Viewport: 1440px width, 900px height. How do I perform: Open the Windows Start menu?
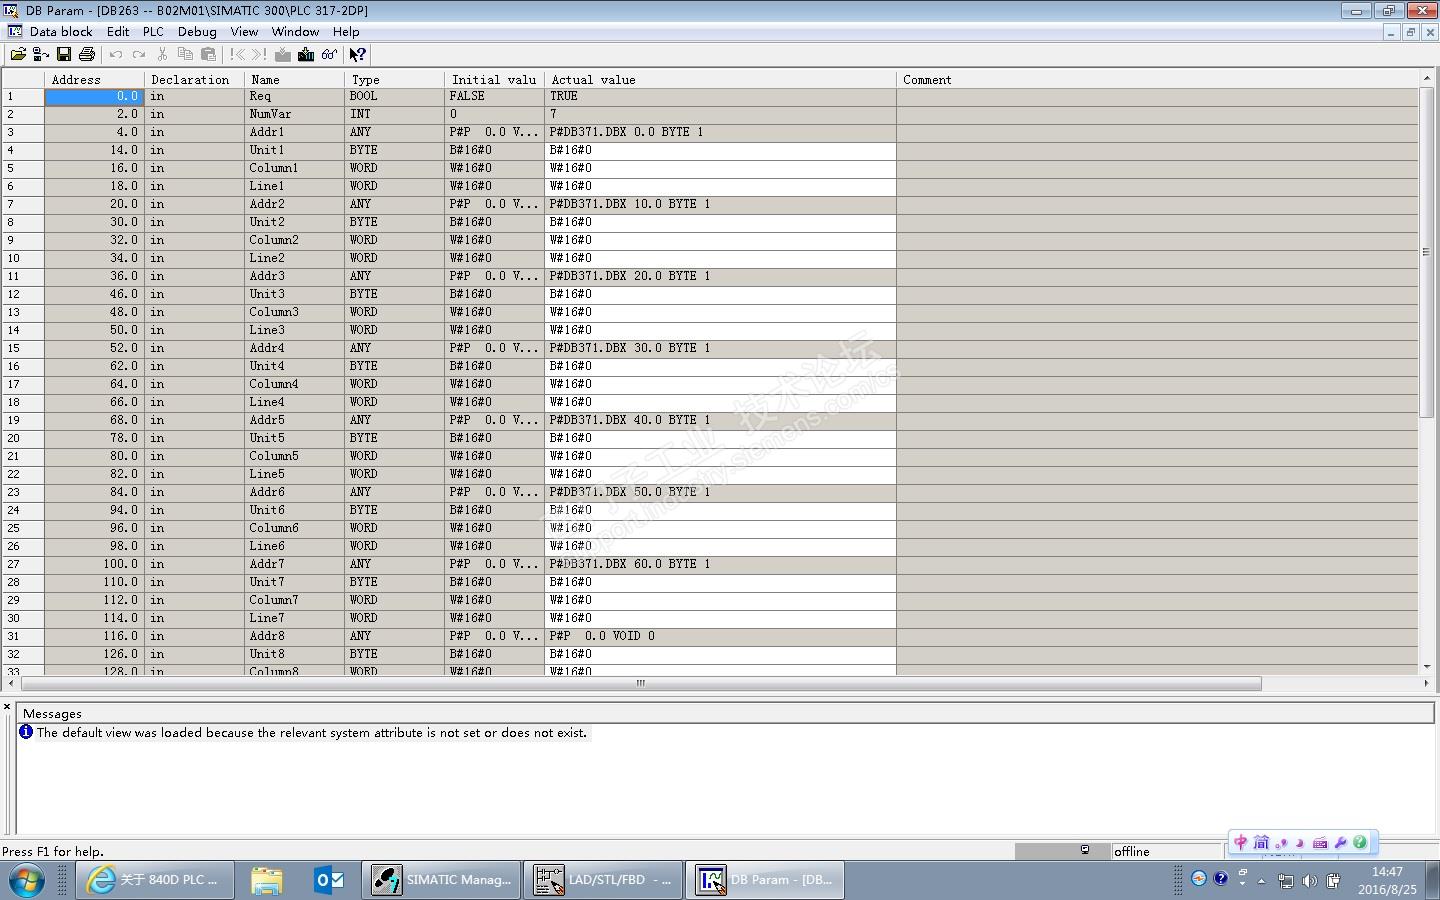tap(26, 880)
